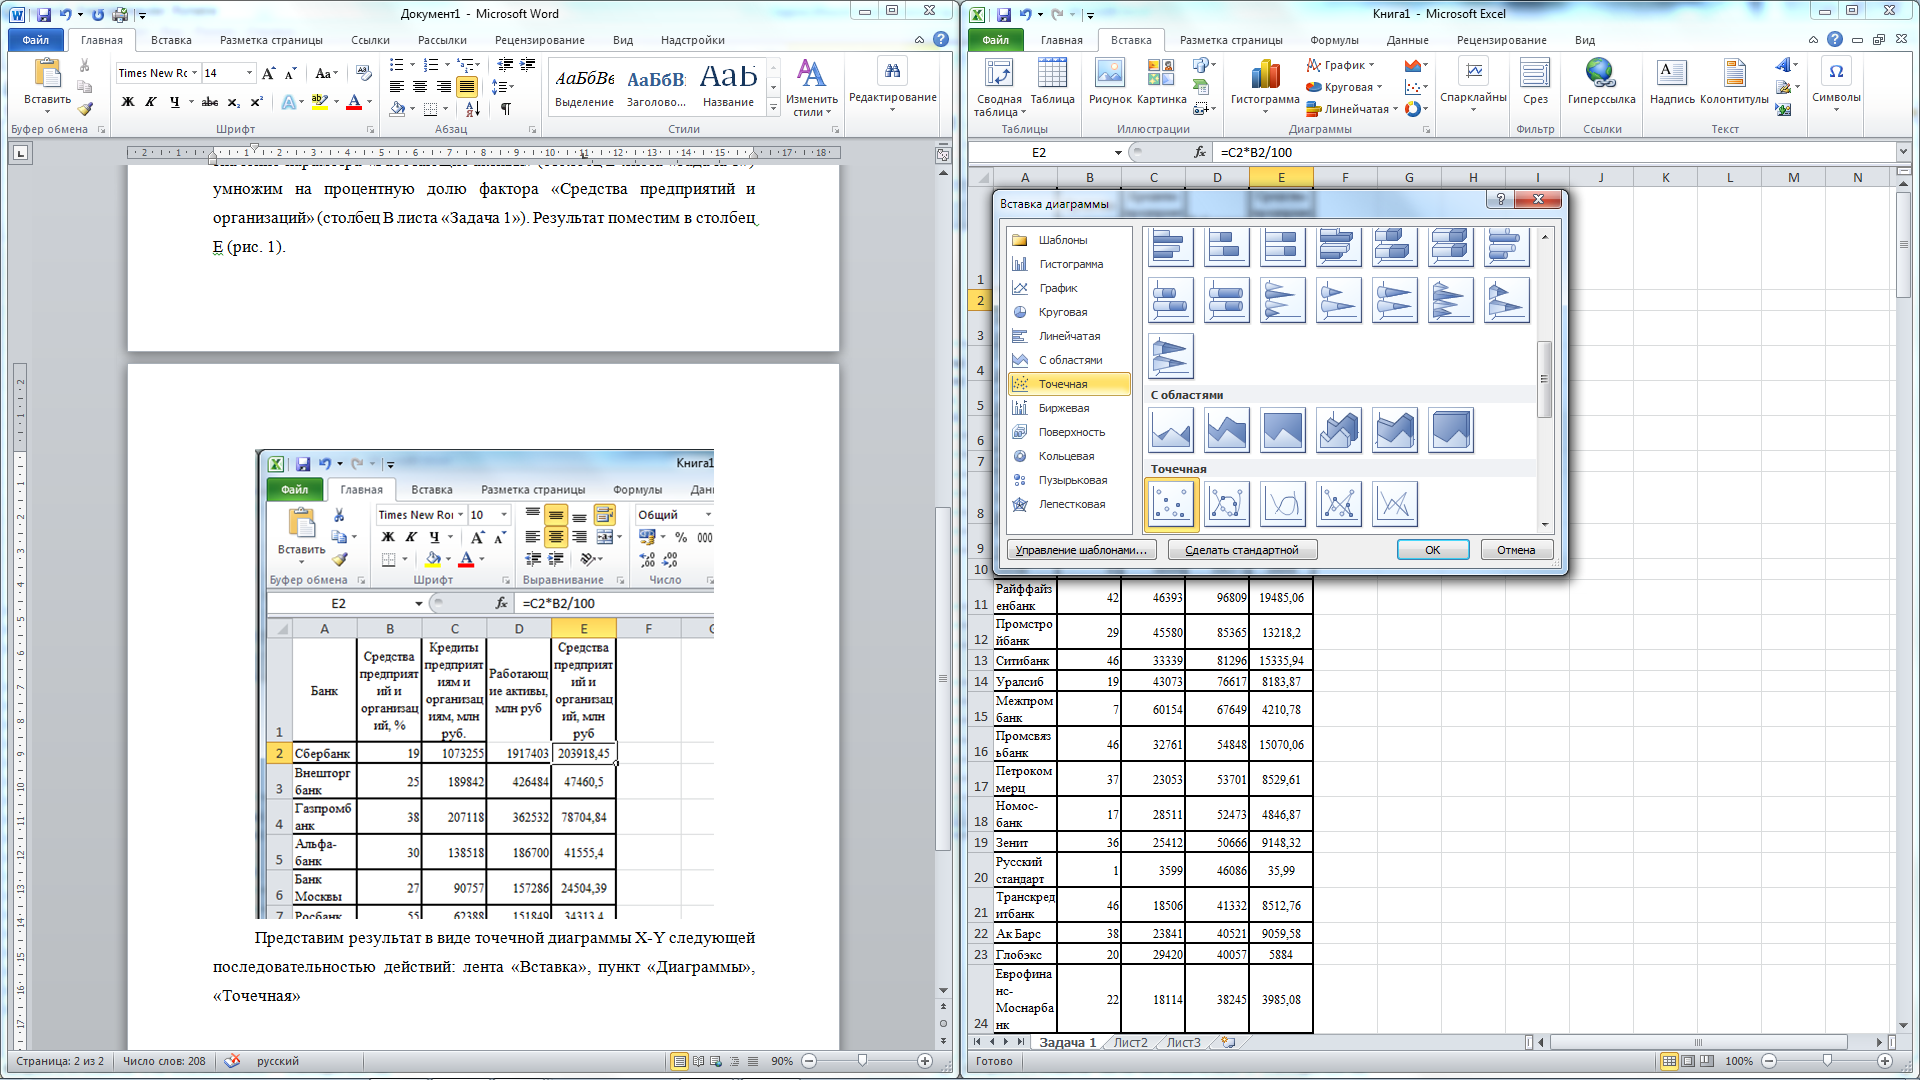Toggle center alignment in Word
This screenshot has width=1920, height=1080.
coord(420,87)
